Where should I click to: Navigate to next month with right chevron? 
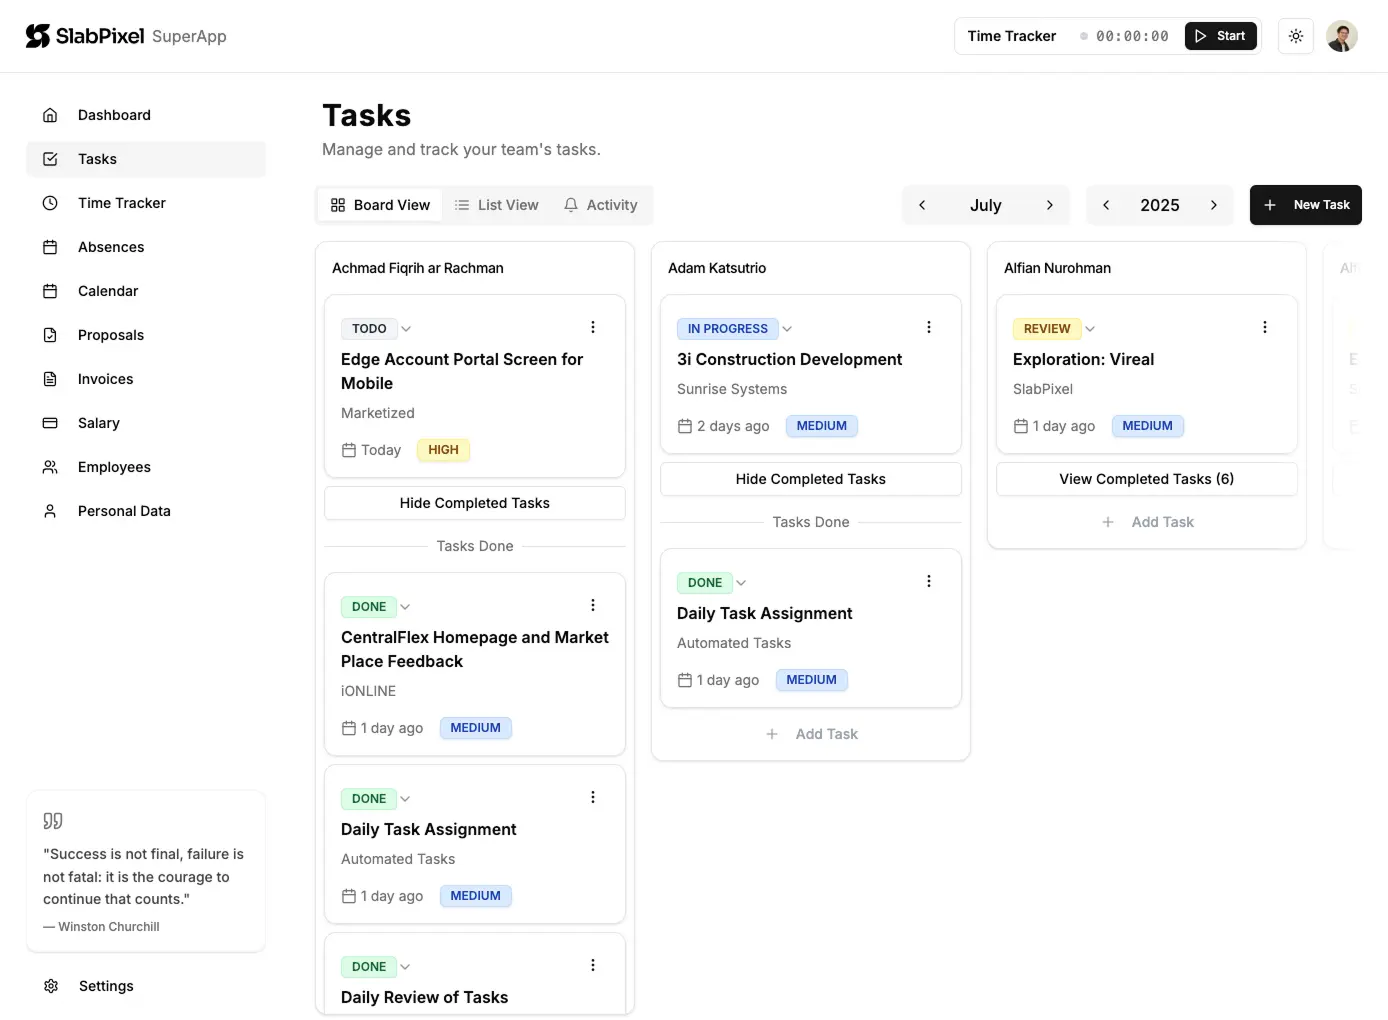point(1050,205)
